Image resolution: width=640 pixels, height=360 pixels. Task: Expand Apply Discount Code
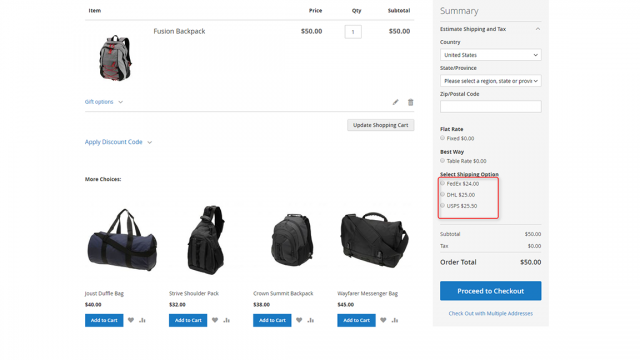pos(118,142)
